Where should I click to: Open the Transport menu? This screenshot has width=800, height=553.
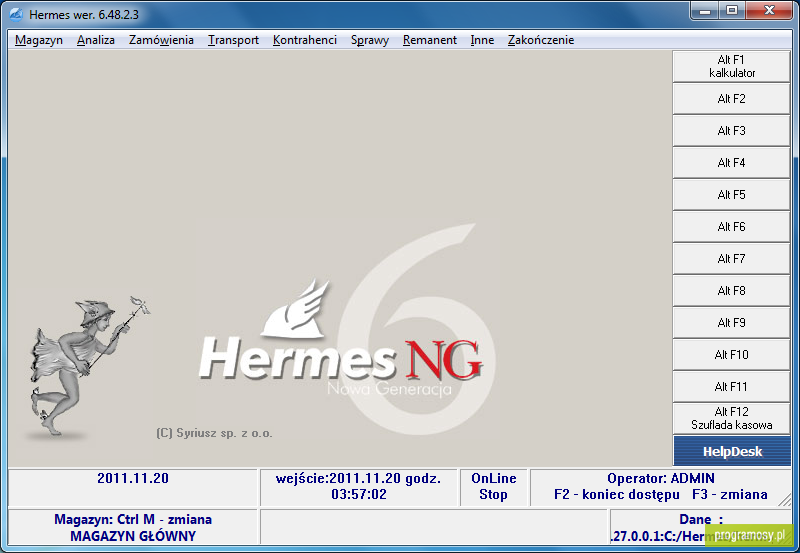pos(233,40)
